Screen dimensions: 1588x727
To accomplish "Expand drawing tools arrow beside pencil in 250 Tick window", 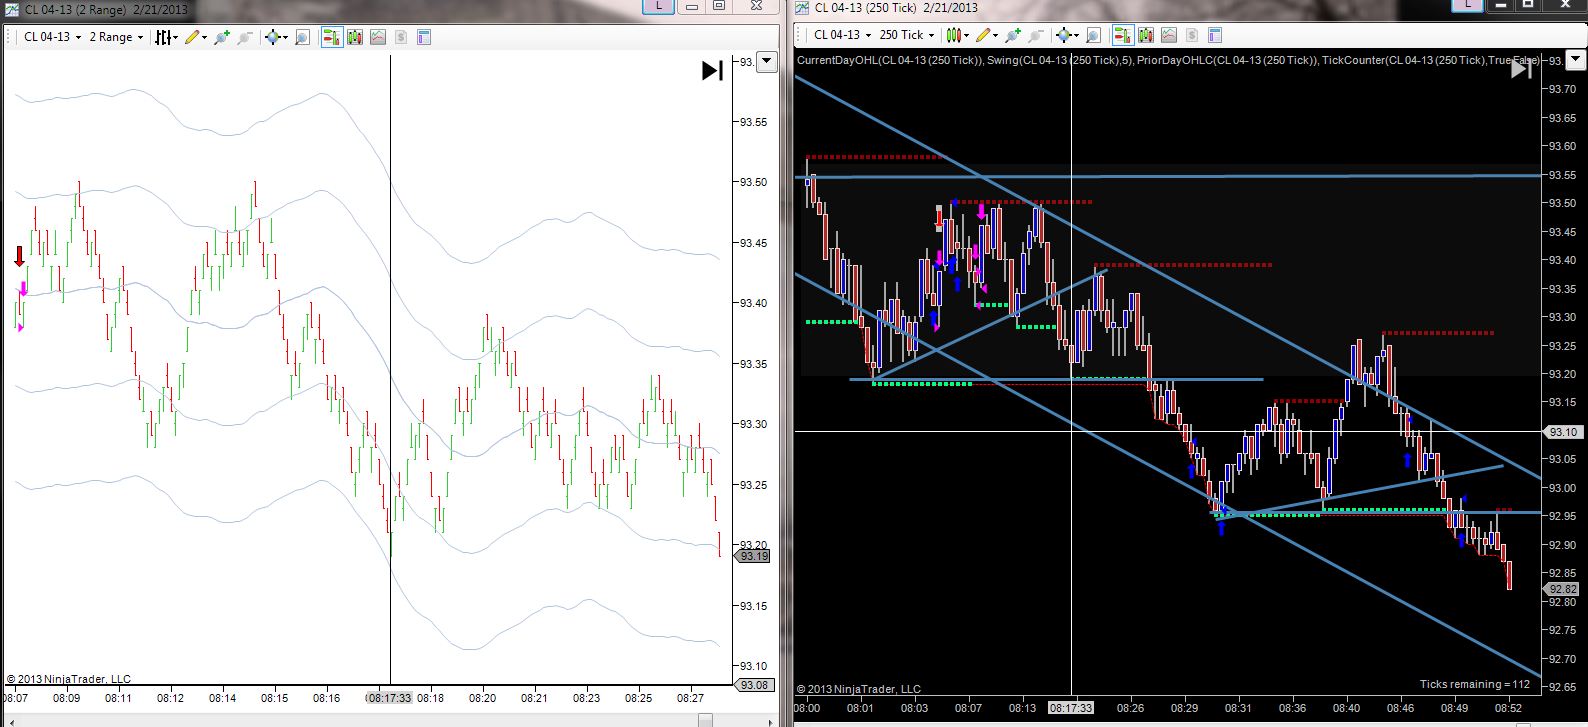I will pos(996,36).
